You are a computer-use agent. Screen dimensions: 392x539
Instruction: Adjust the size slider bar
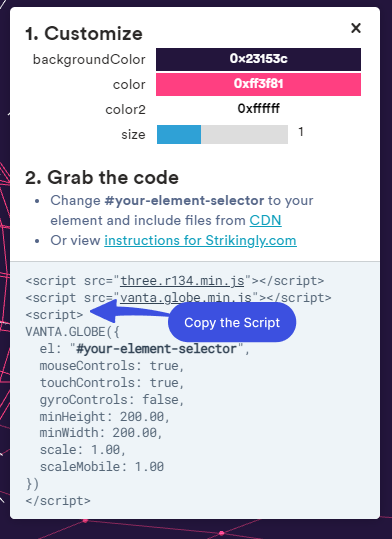[x=222, y=134]
